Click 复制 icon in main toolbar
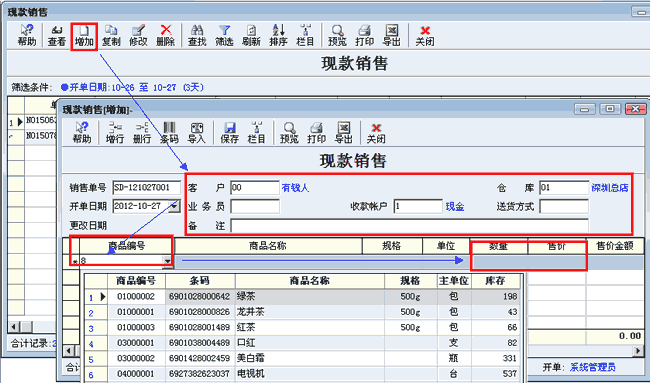Image resolution: width=650 pixels, height=383 pixels. (111, 35)
